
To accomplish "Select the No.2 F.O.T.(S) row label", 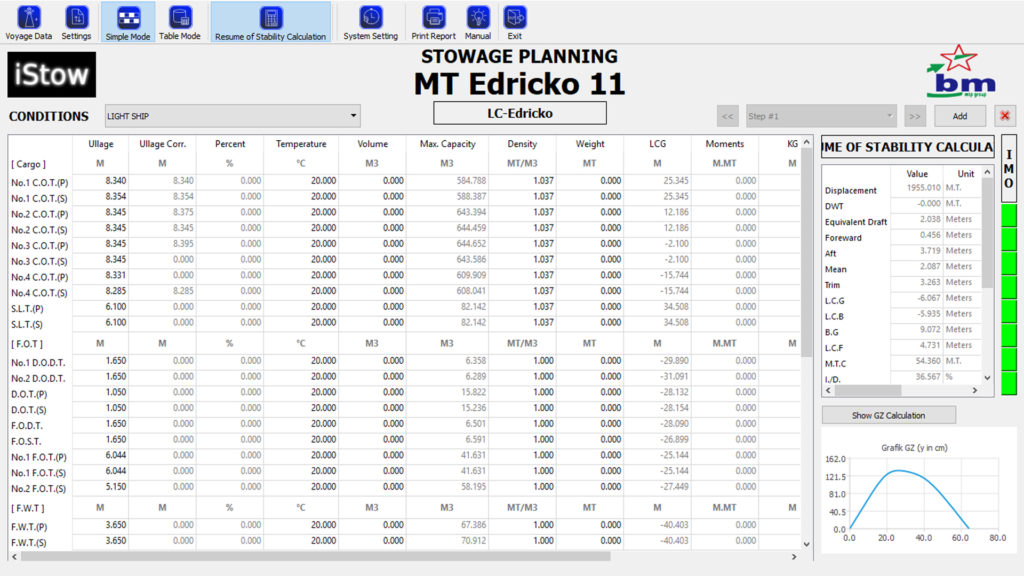I will point(39,488).
